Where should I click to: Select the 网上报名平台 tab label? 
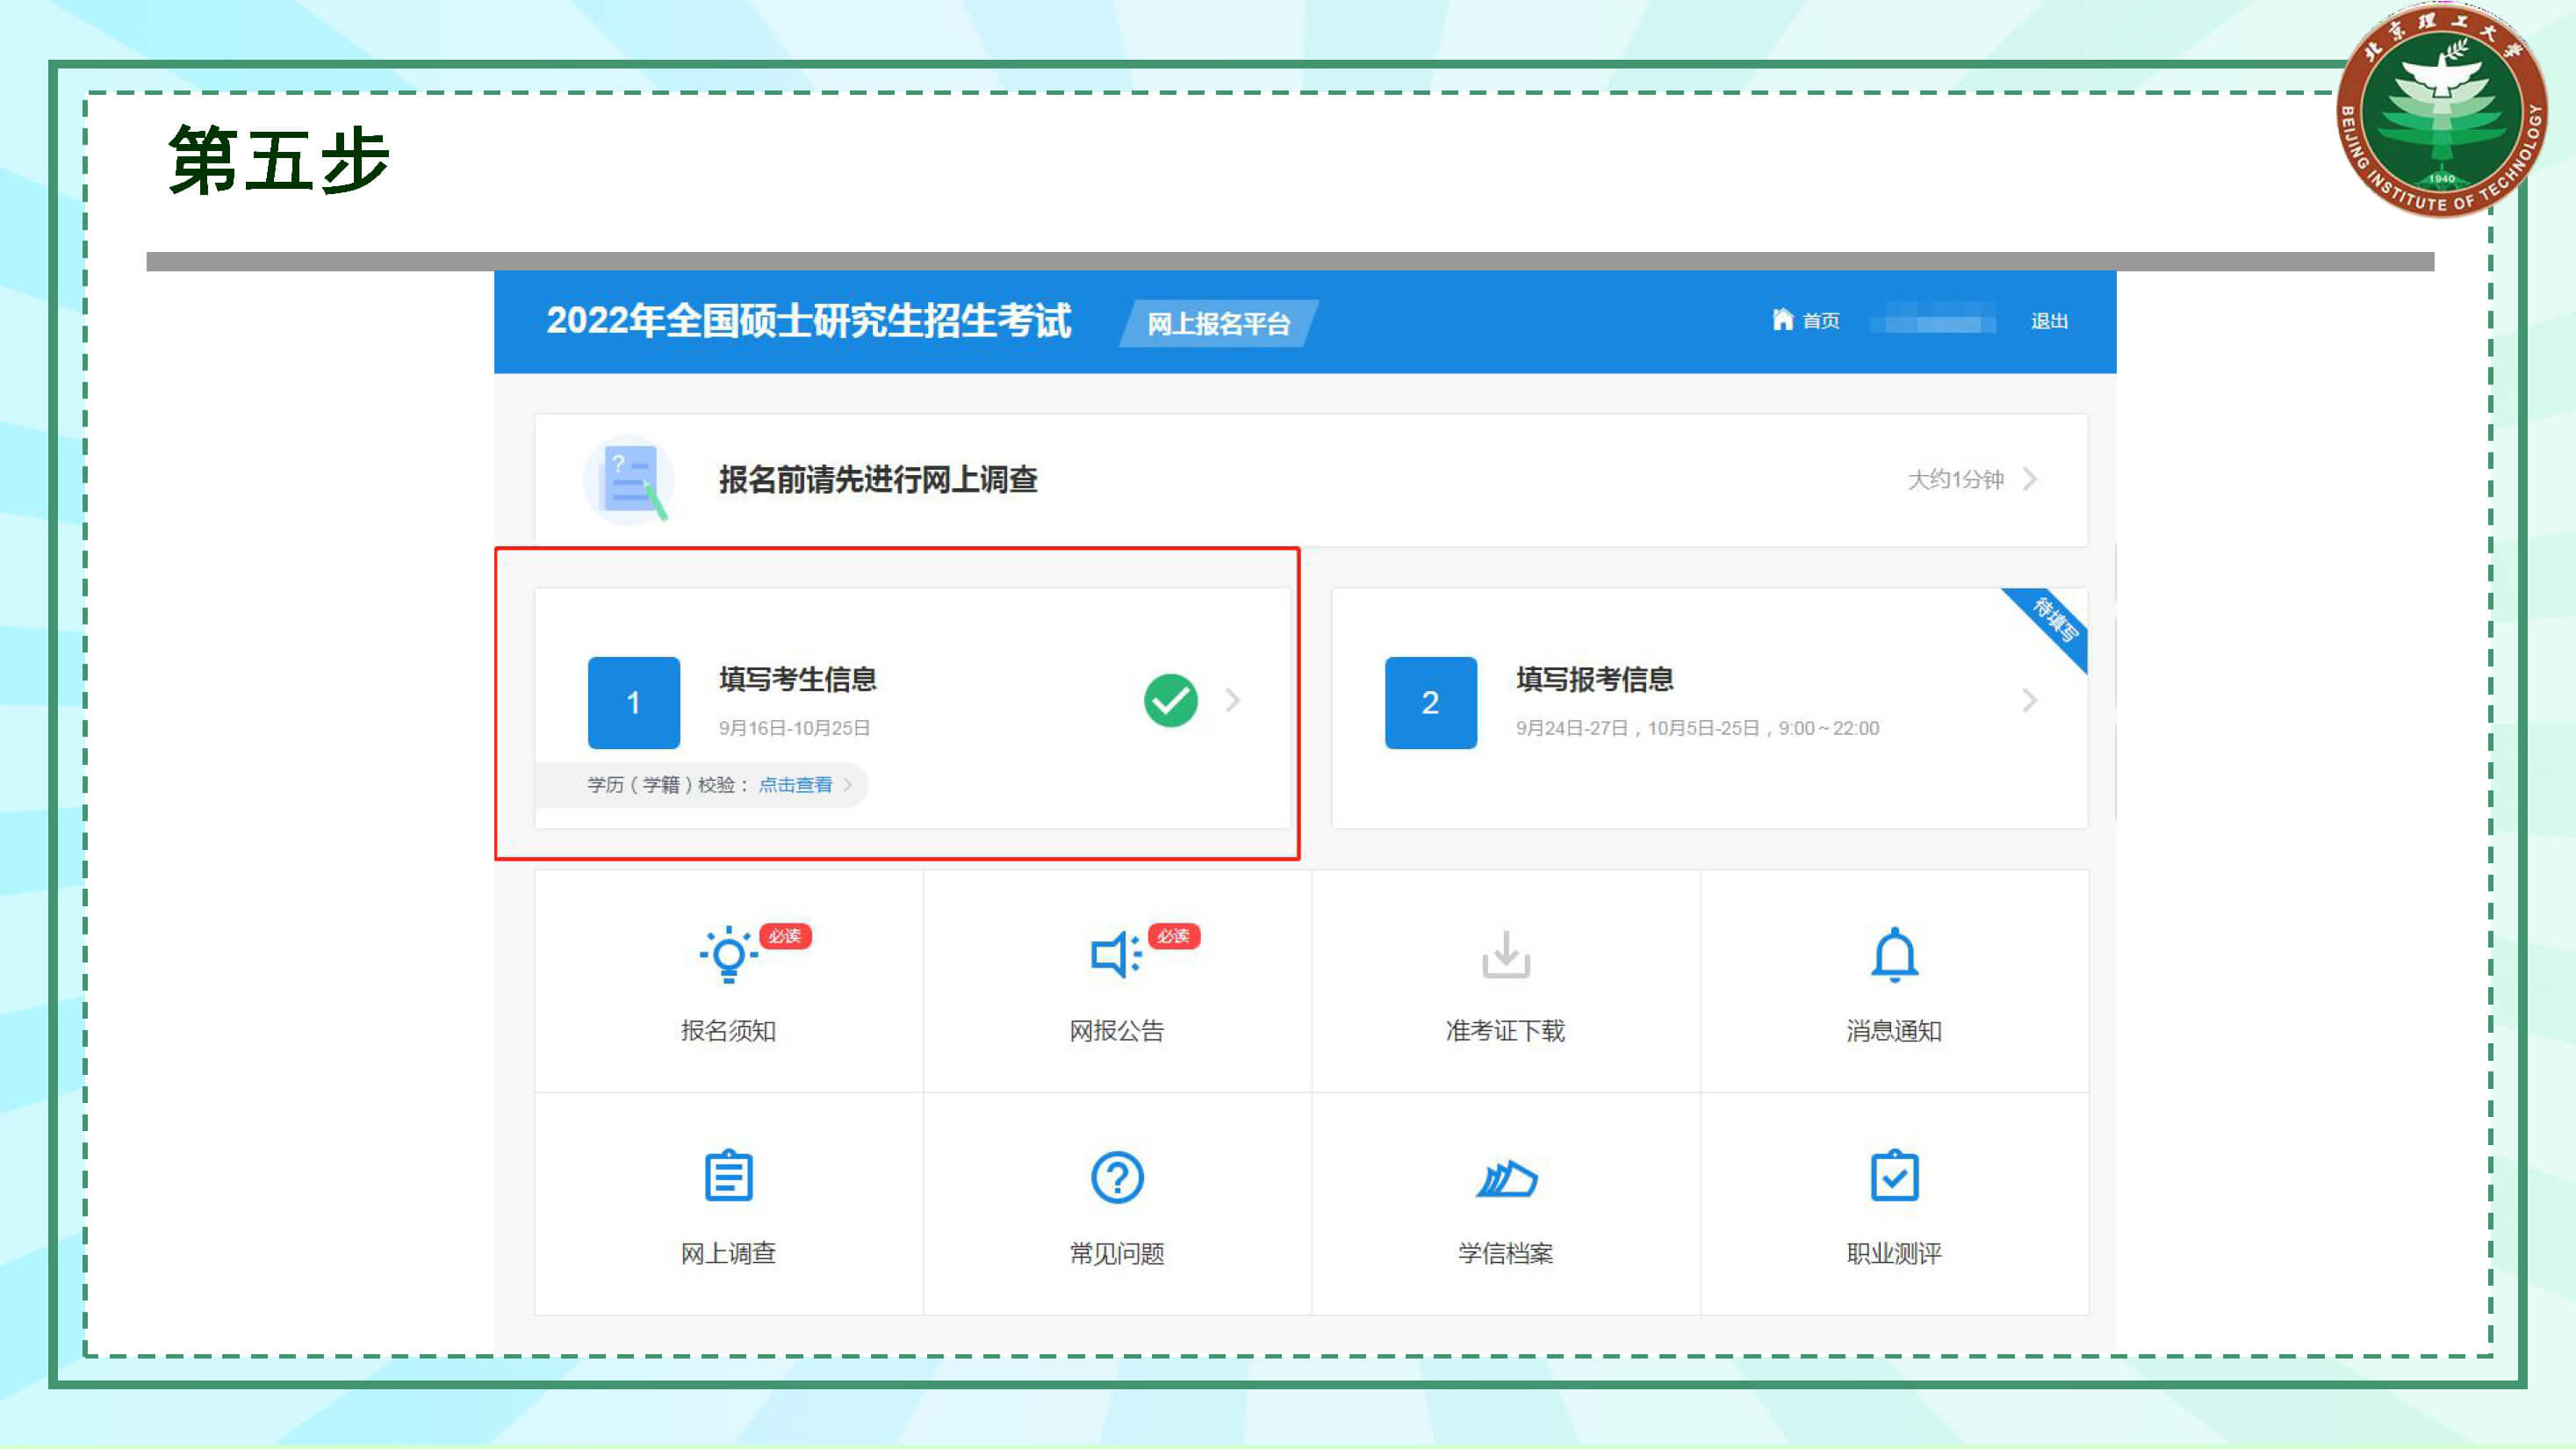[x=1217, y=323]
